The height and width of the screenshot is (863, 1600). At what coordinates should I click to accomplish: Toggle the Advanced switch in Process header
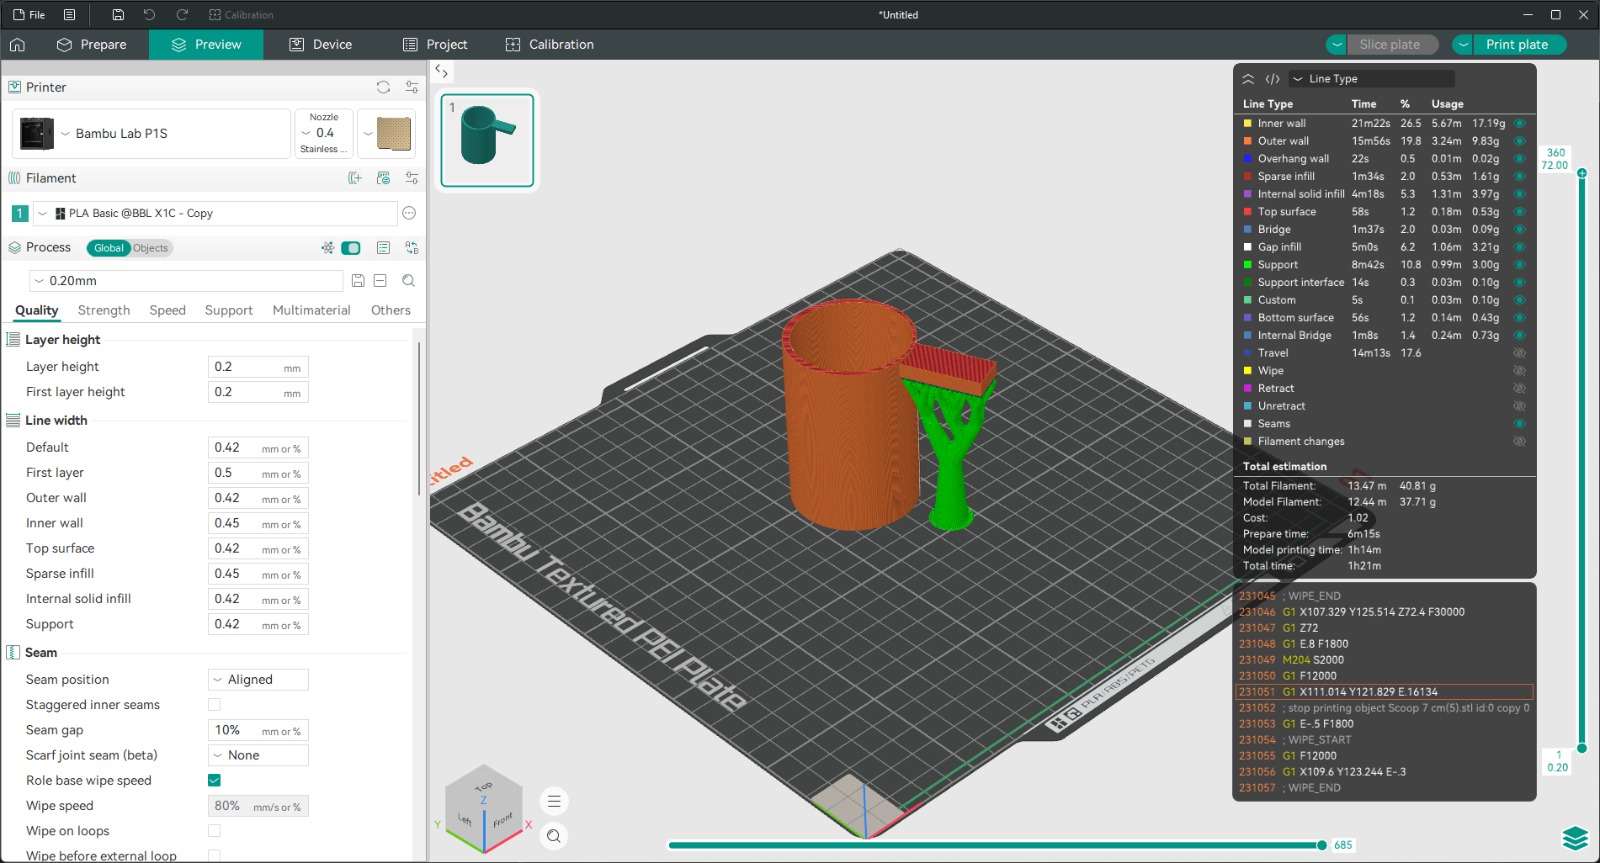coord(350,248)
